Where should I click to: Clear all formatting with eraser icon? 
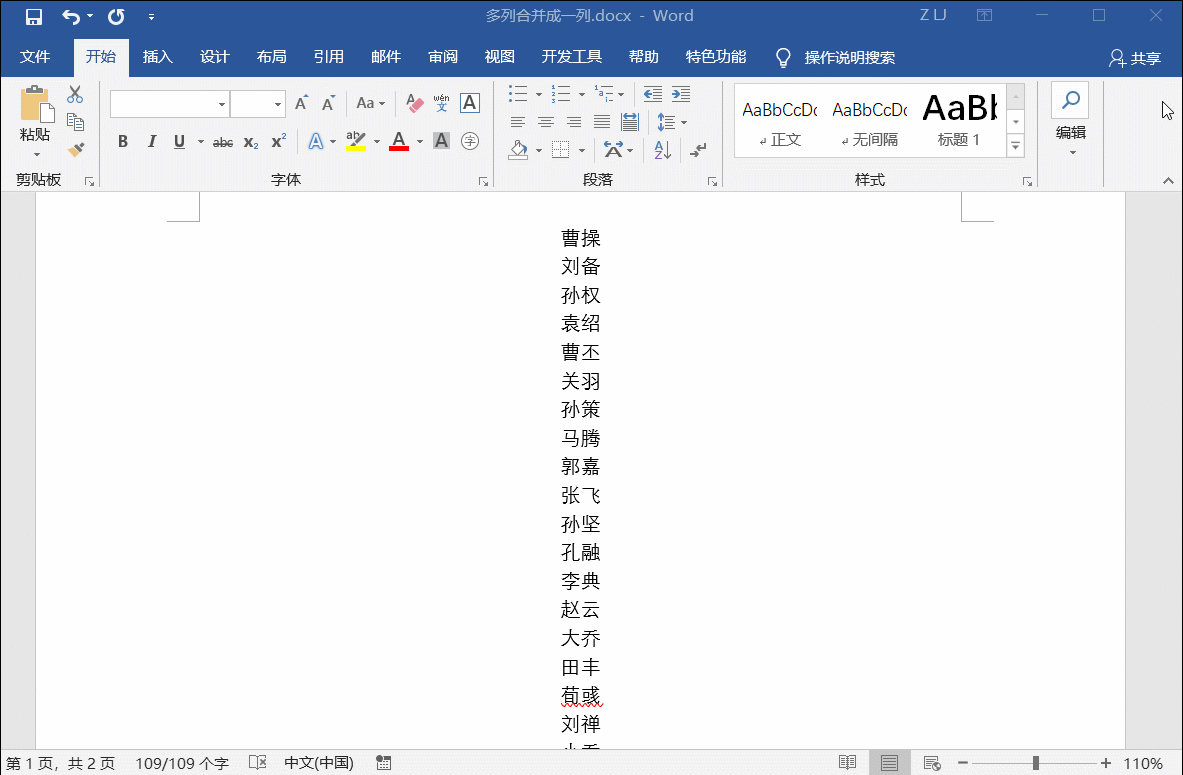[414, 103]
